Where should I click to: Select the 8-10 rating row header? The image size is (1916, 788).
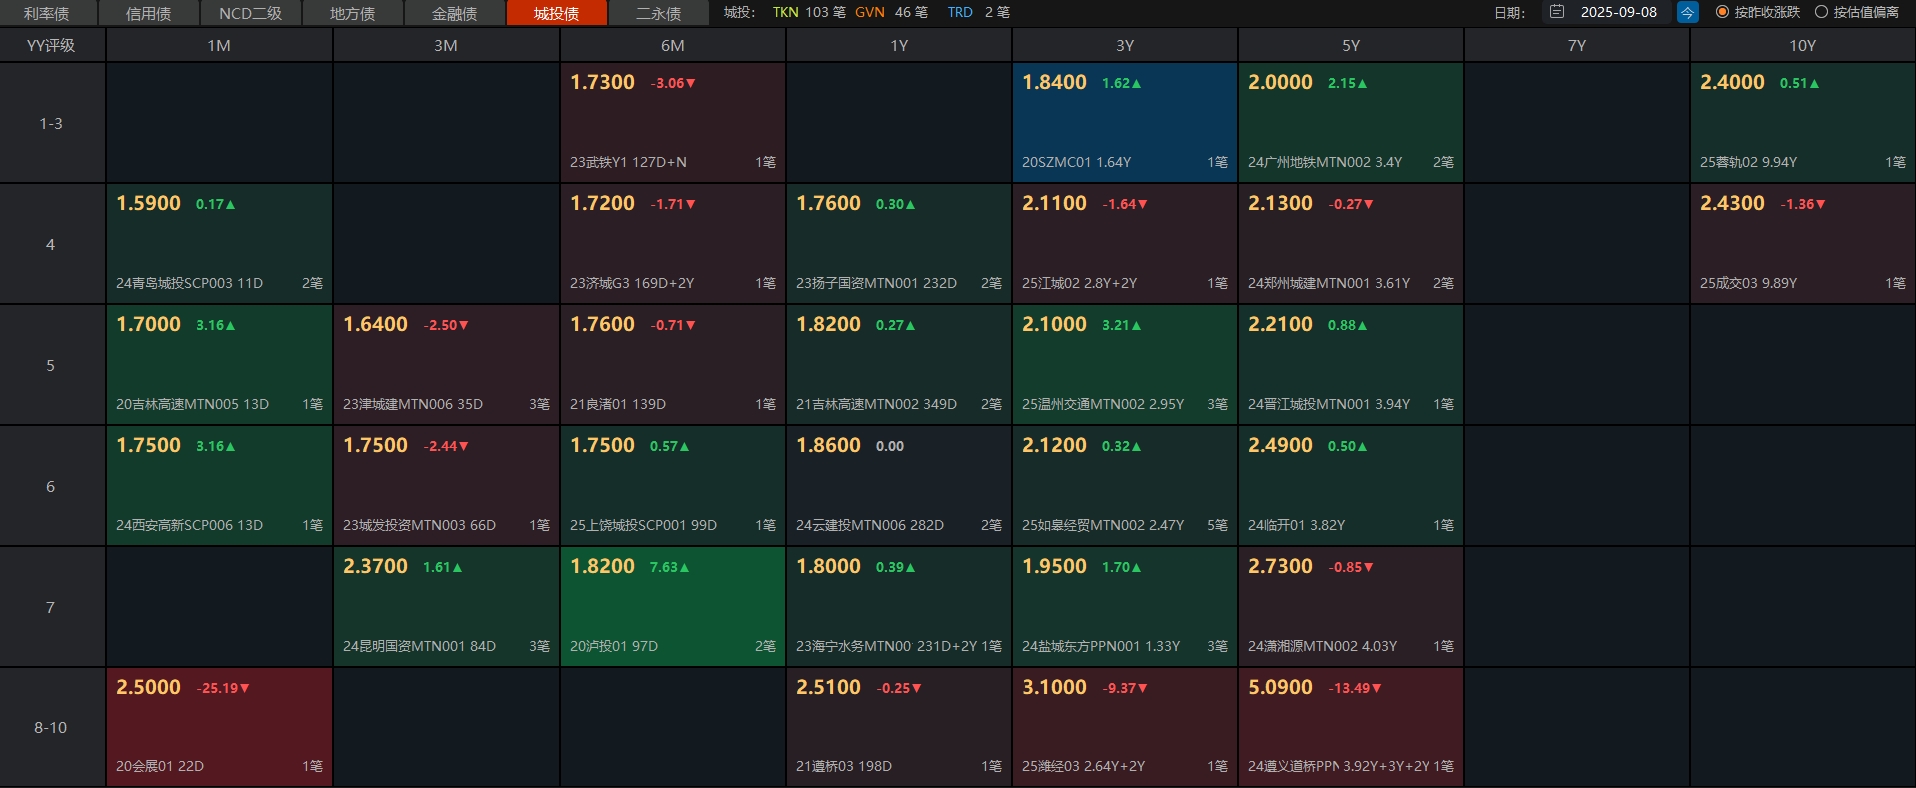[x=51, y=727]
